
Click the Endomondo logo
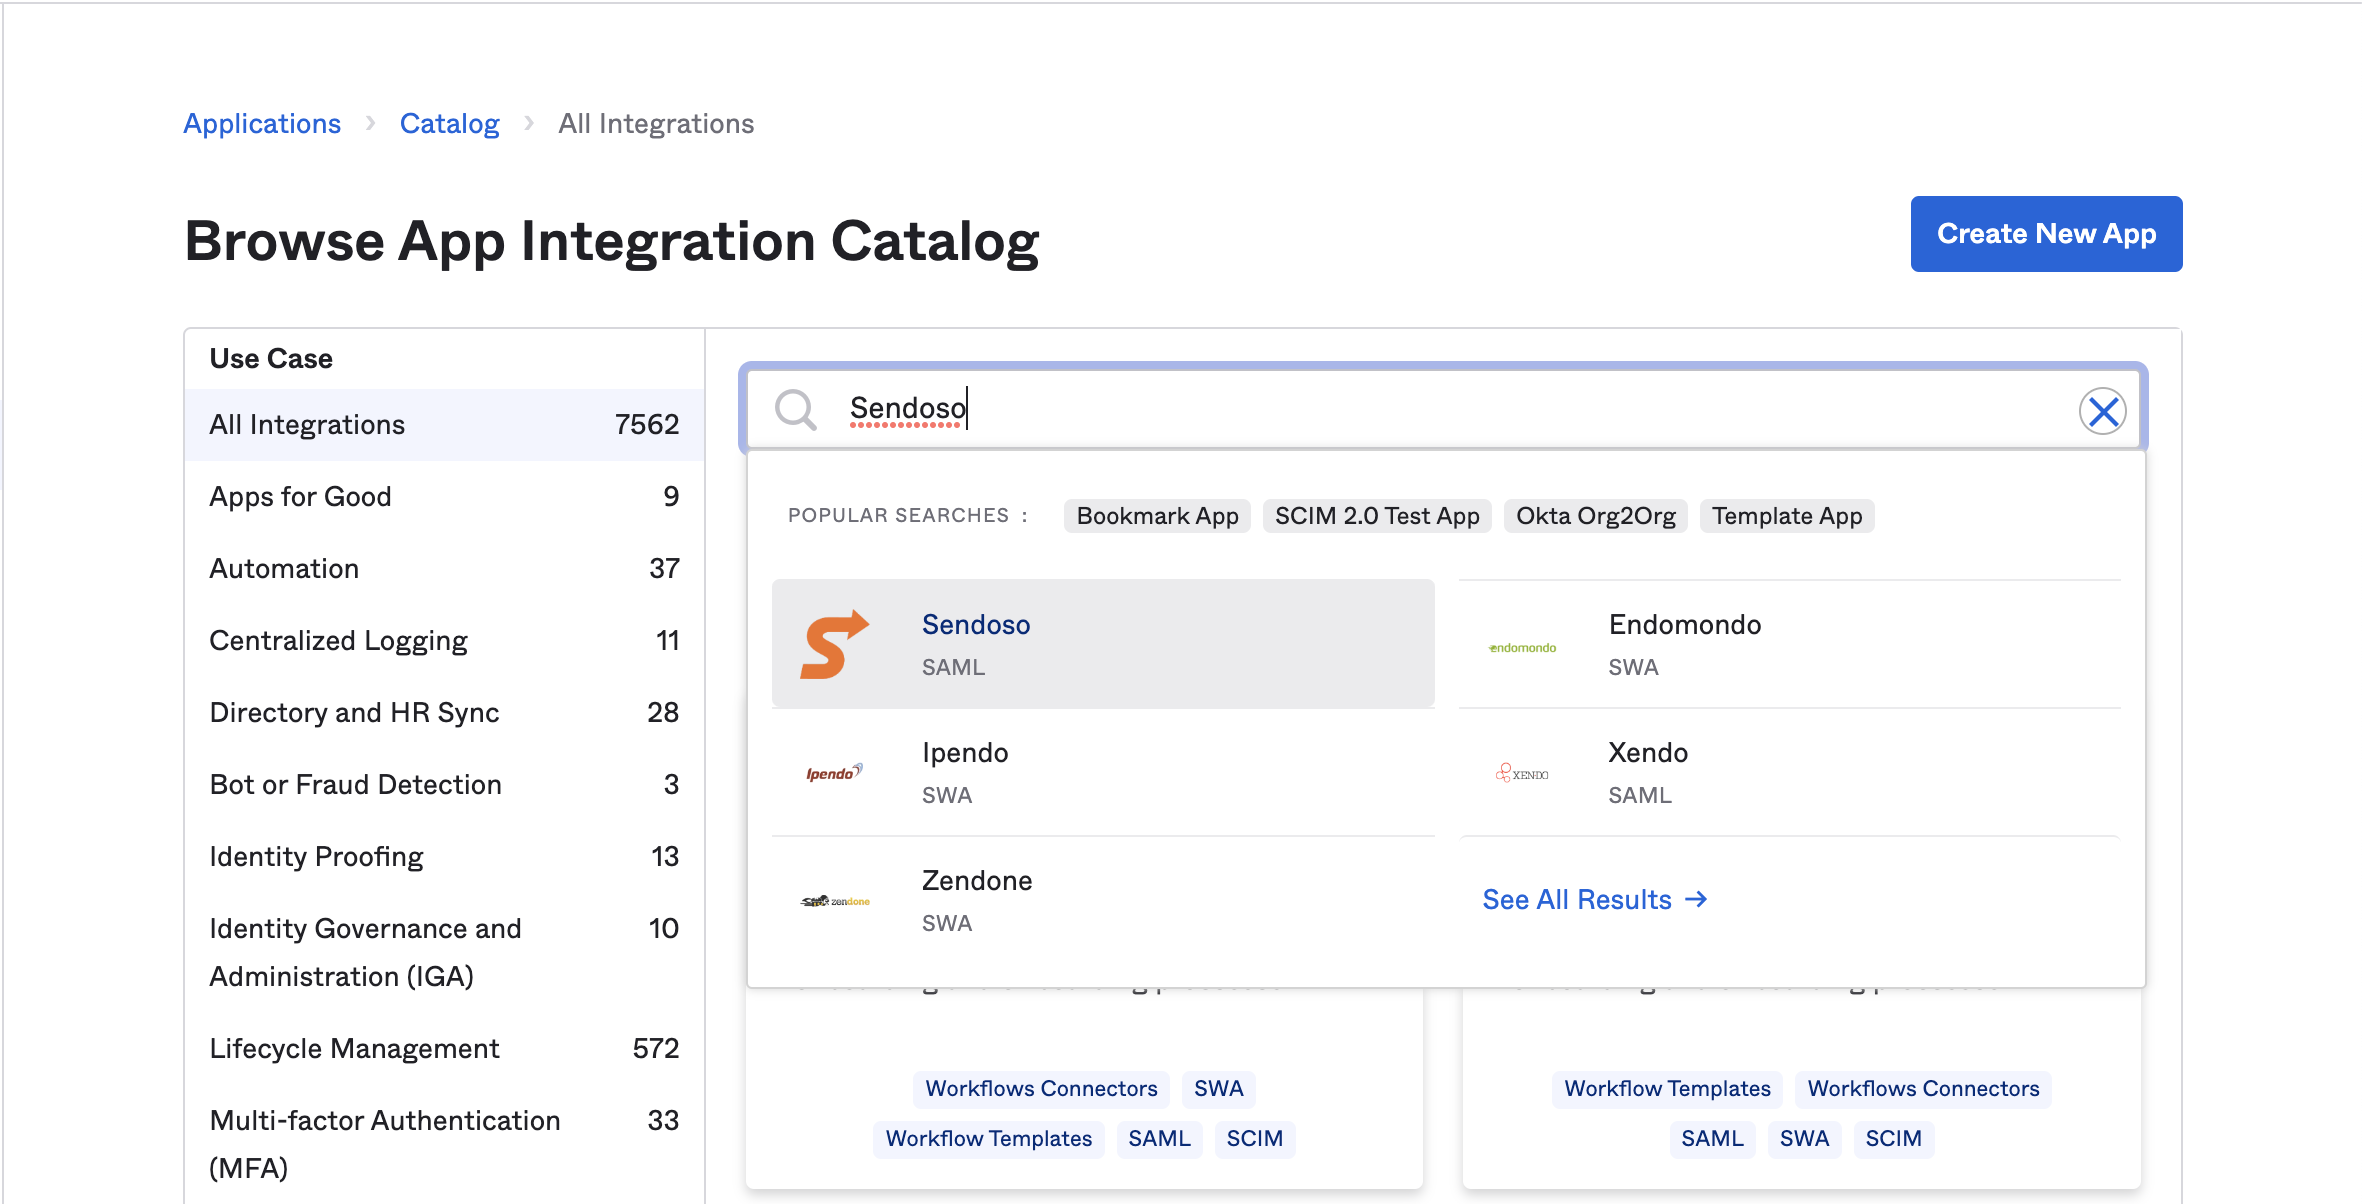tap(1522, 648)
